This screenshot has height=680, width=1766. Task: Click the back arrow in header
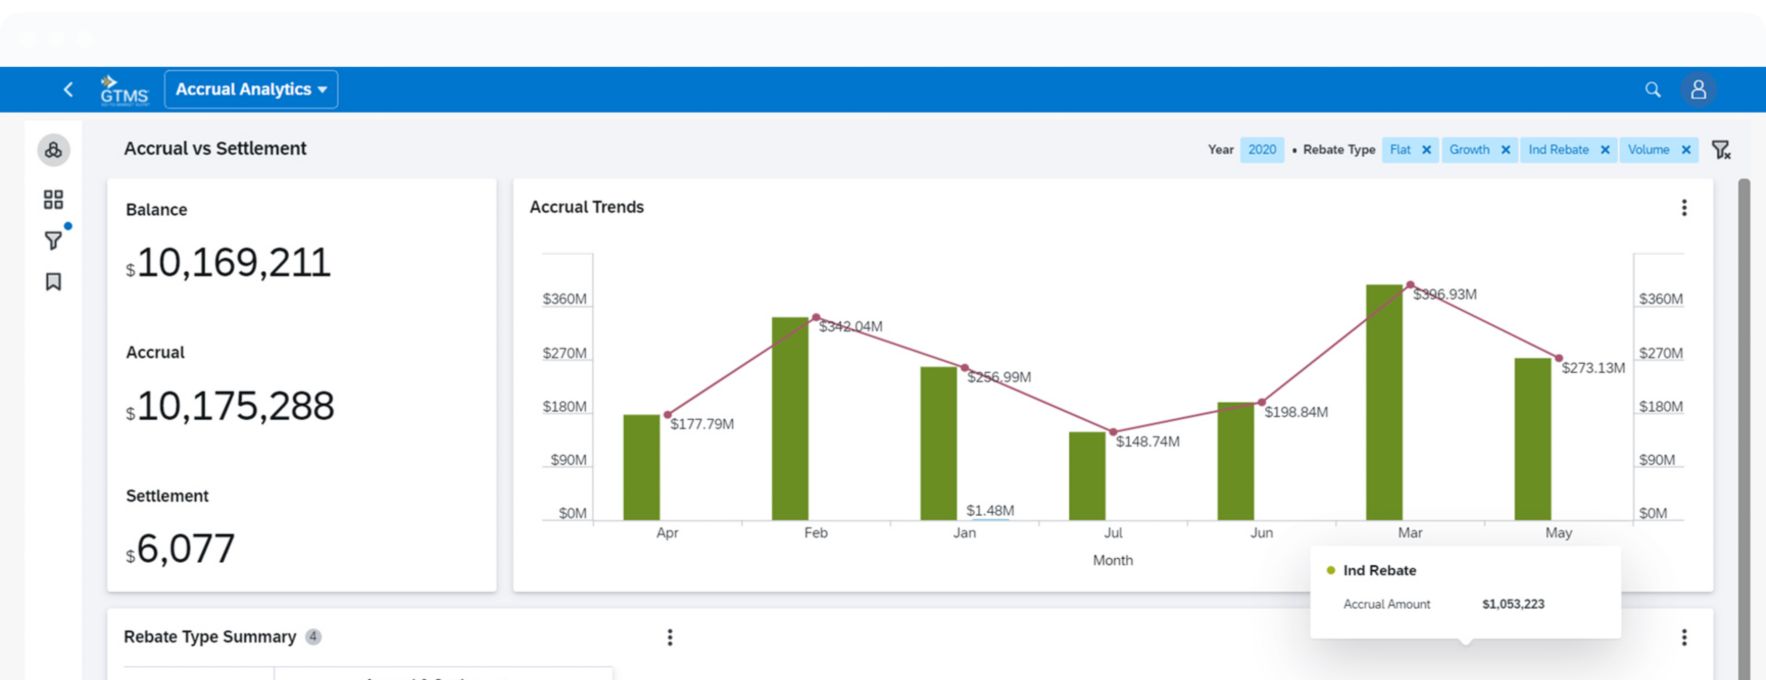point(68,89)
